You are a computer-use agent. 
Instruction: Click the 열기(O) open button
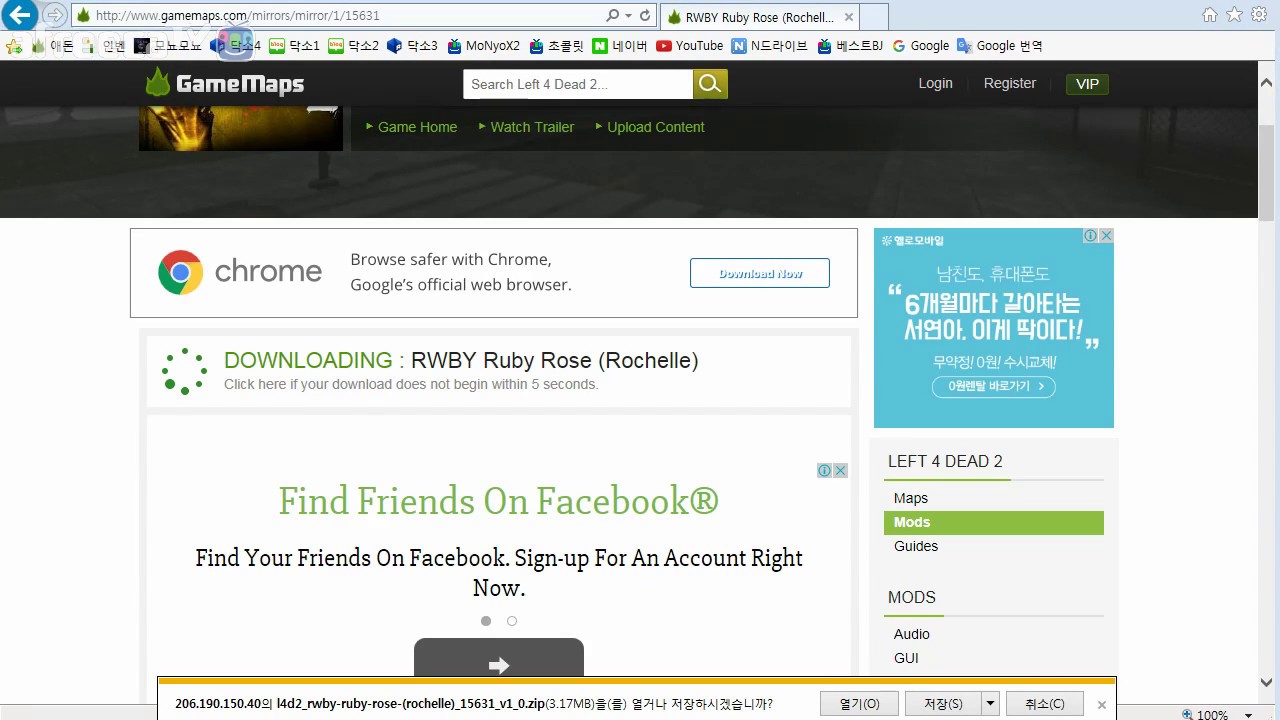point(859,704)
